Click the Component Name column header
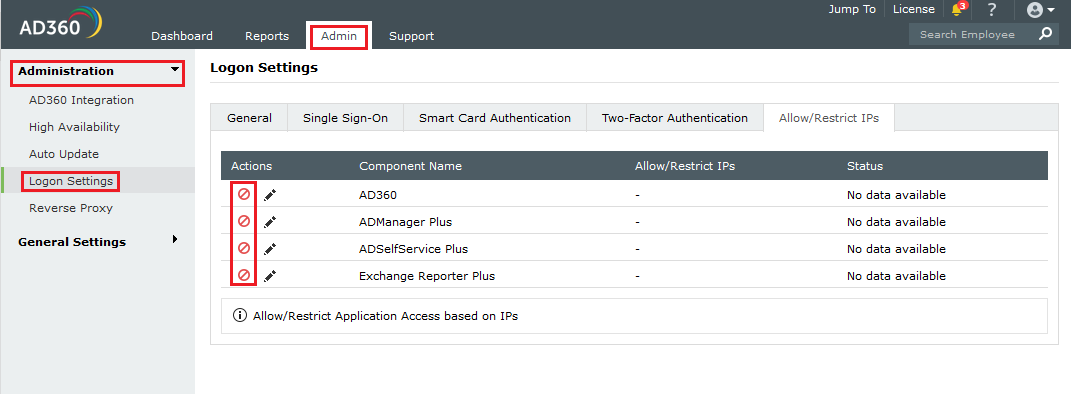This screenshot has width=1071, height=394. pyautogui.click(x=411, y=166)
